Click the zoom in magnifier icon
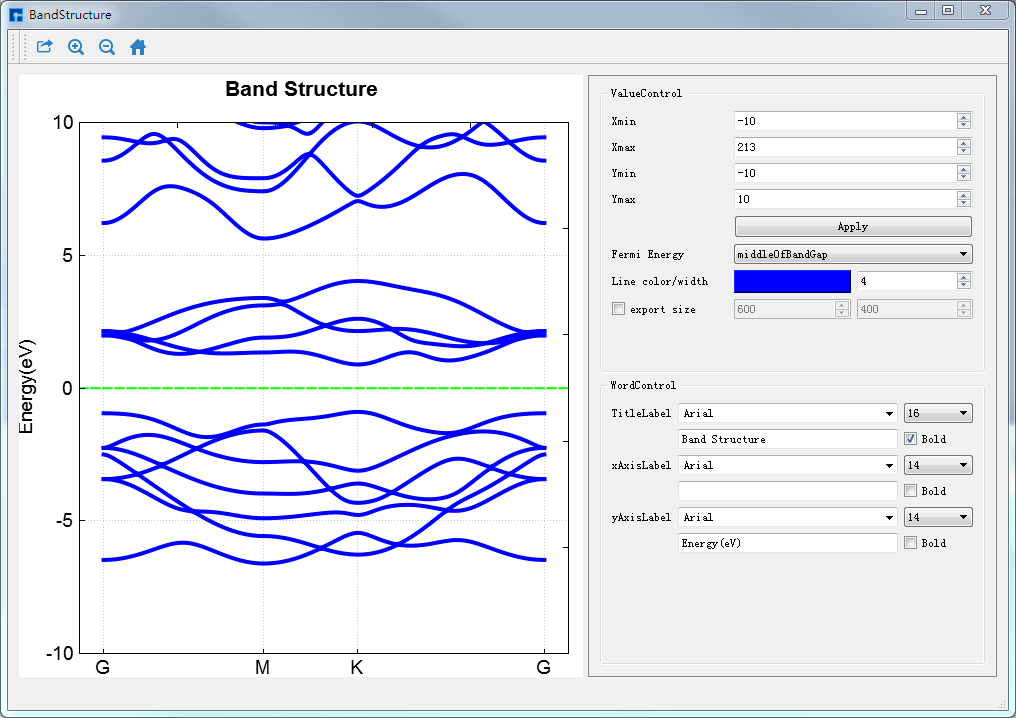 [76, 47]
